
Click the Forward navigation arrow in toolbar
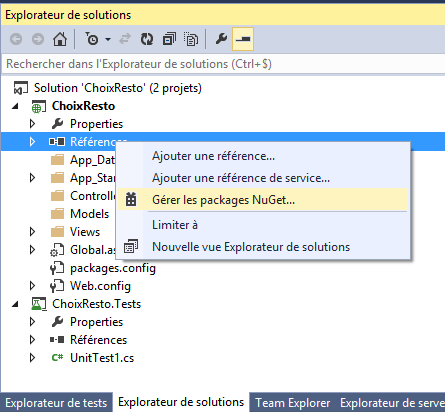[x=38, y=39]
